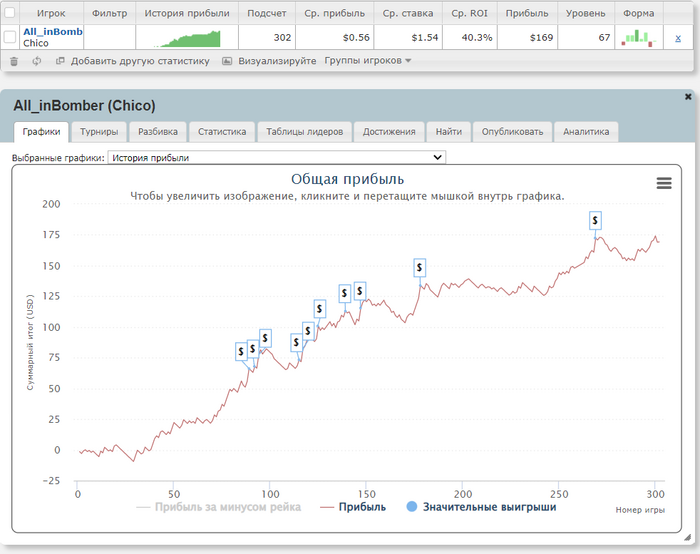Switch to the Статистика tab

pos(222,132)
